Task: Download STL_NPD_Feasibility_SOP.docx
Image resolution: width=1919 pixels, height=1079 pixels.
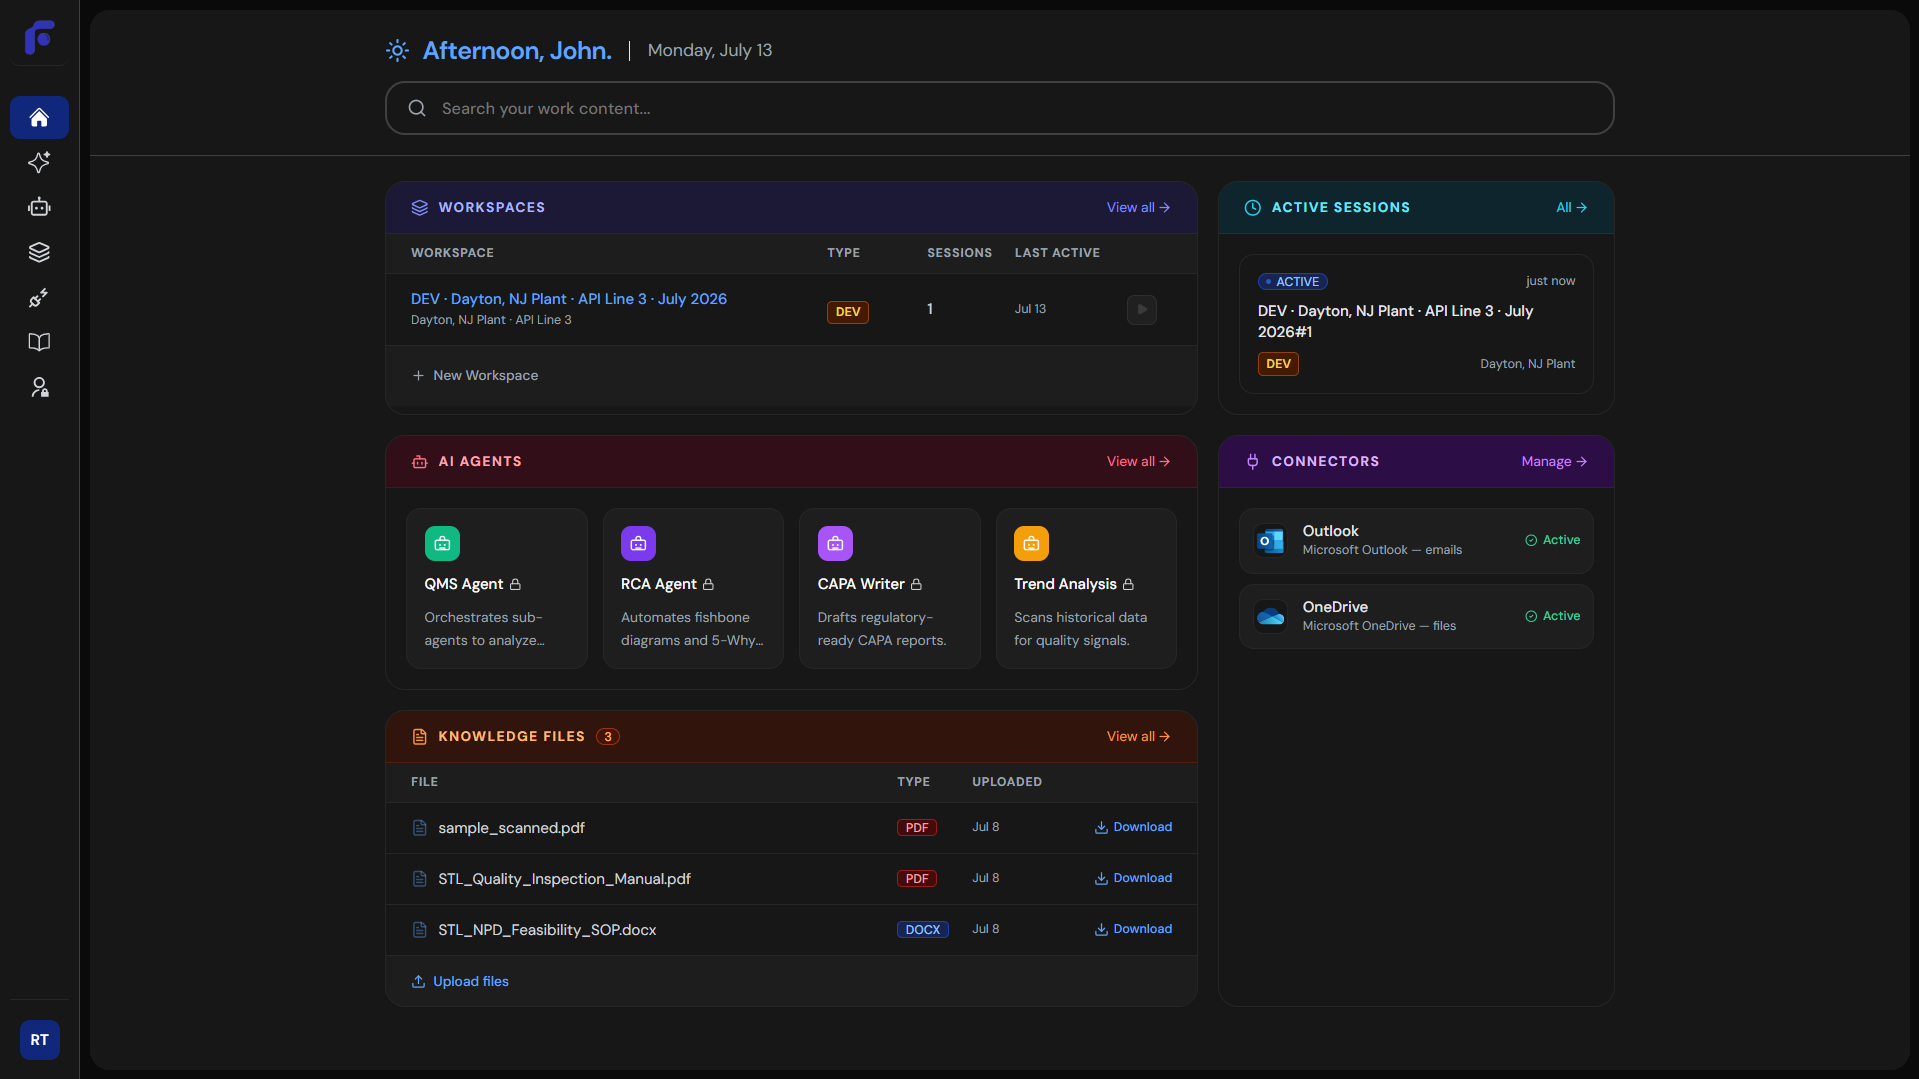Action: click(1133, 930)
